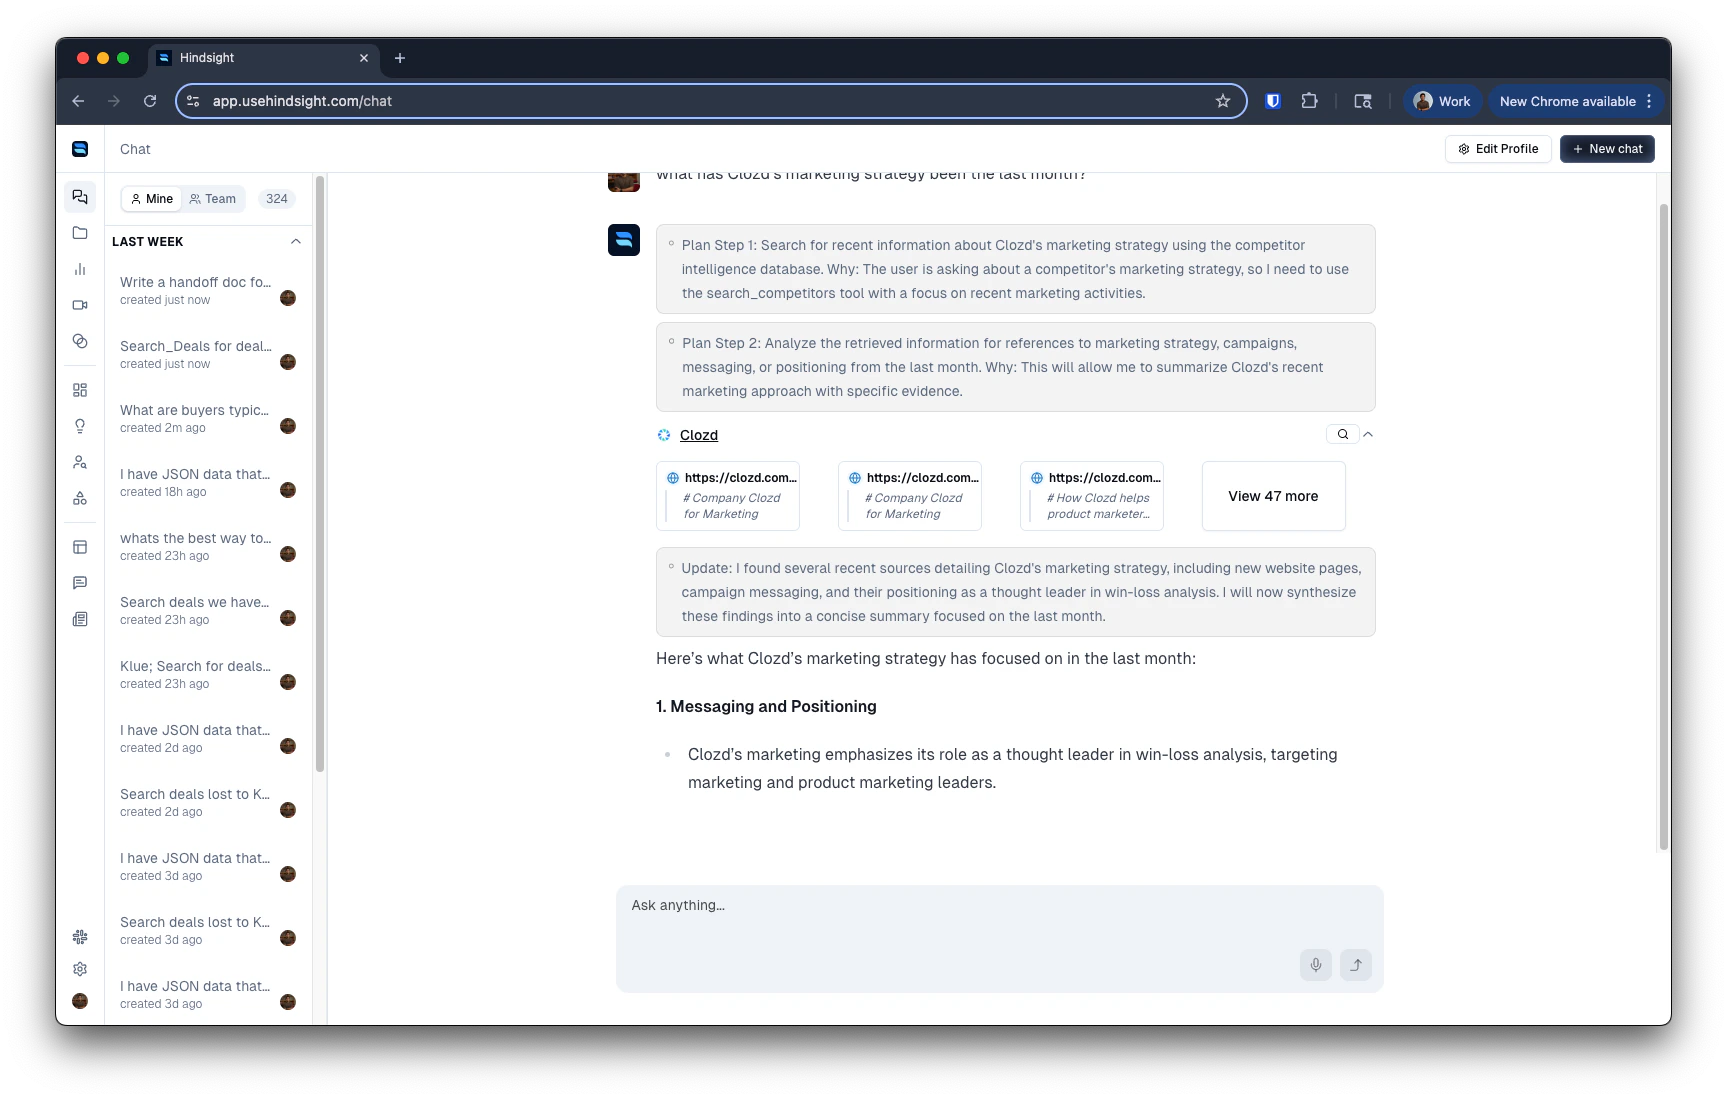Open the people search sidebar icon

click(x=80, y=462)
